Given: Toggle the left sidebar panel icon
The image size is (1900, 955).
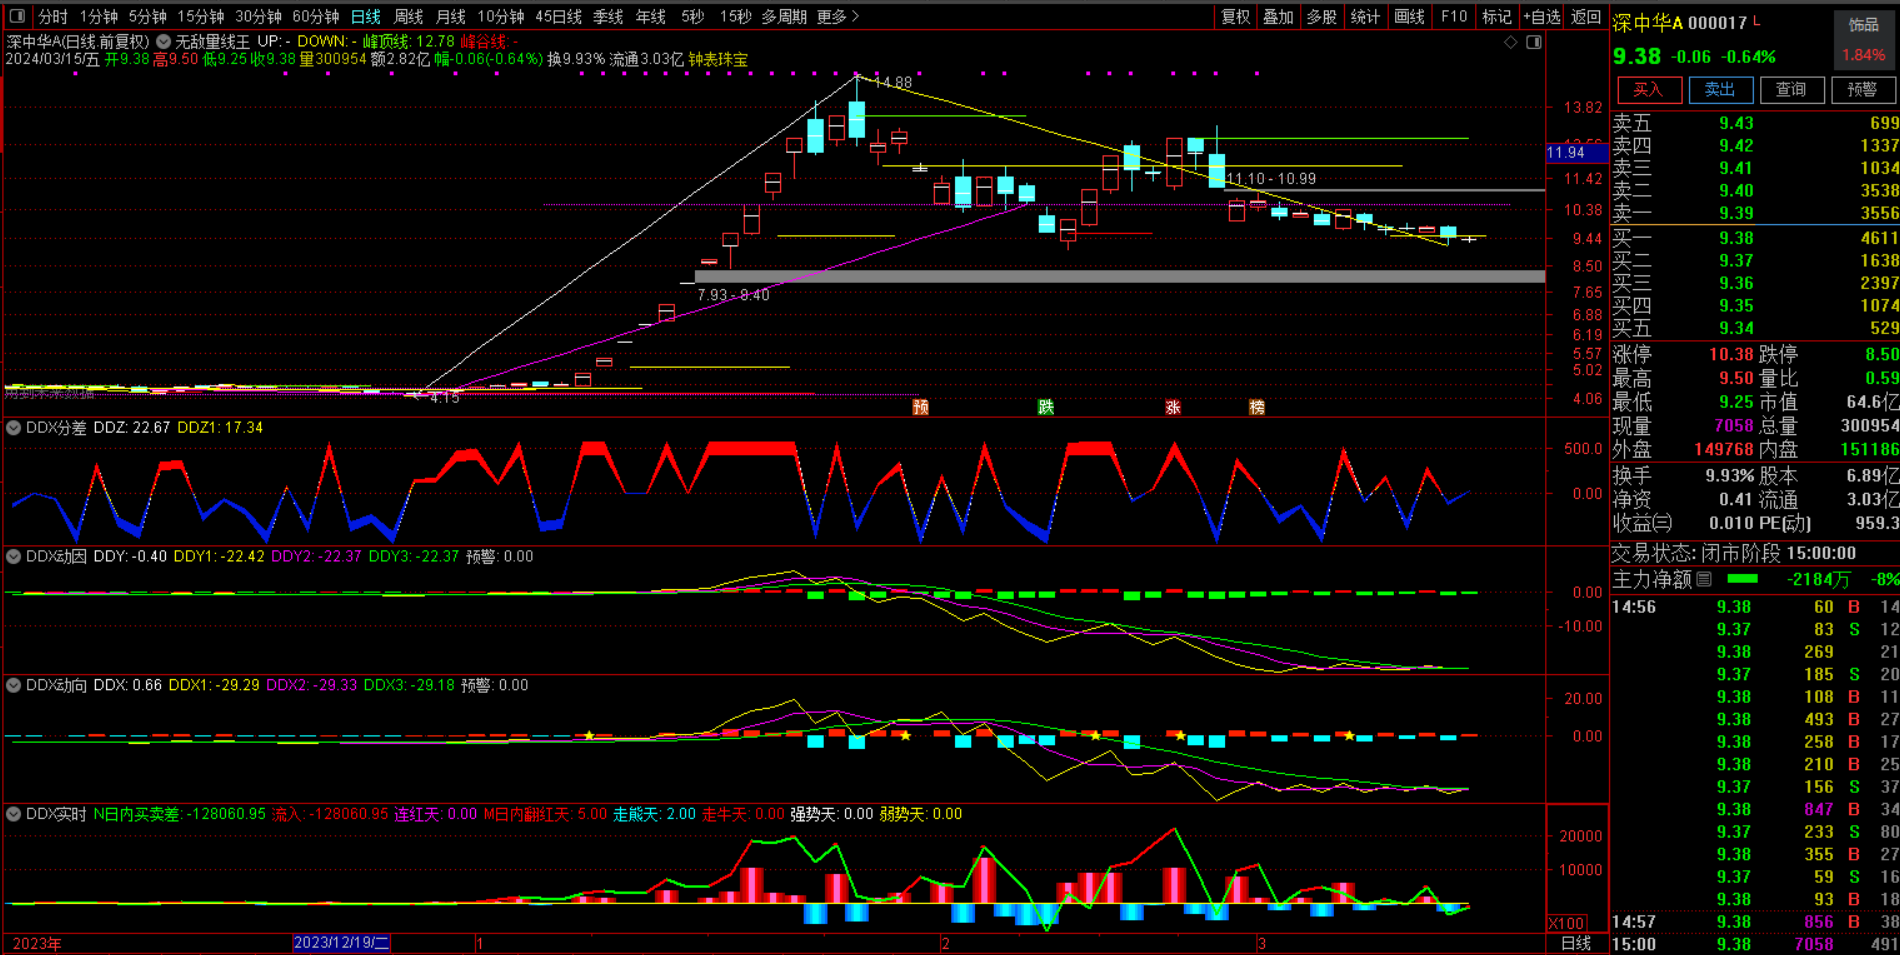Looking at the screenshot, I should pyautogui.click(x=17, y=16).
